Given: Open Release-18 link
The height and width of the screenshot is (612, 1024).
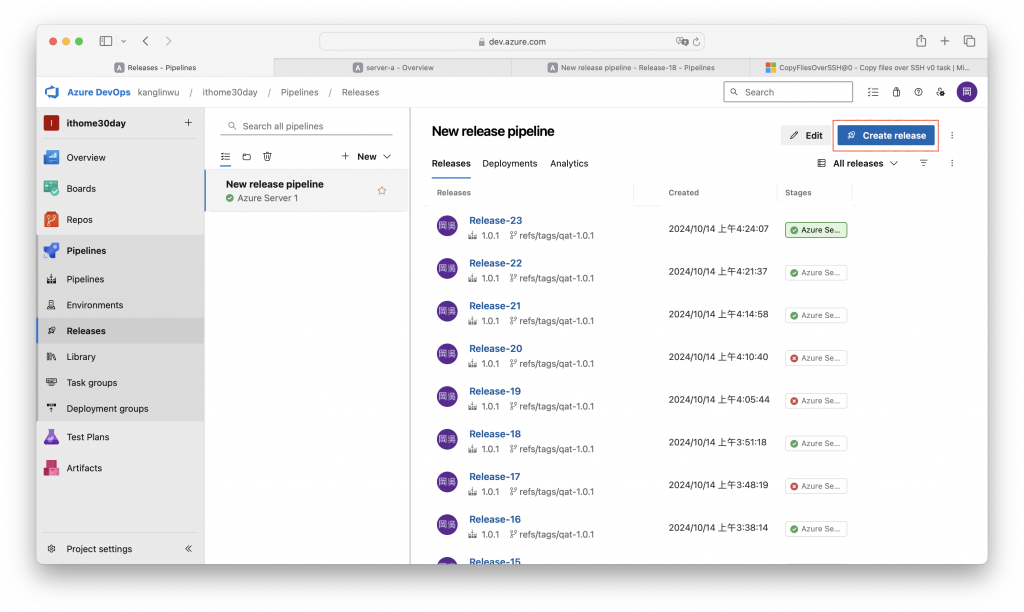Looking at the screenshot, I should 495,434.
